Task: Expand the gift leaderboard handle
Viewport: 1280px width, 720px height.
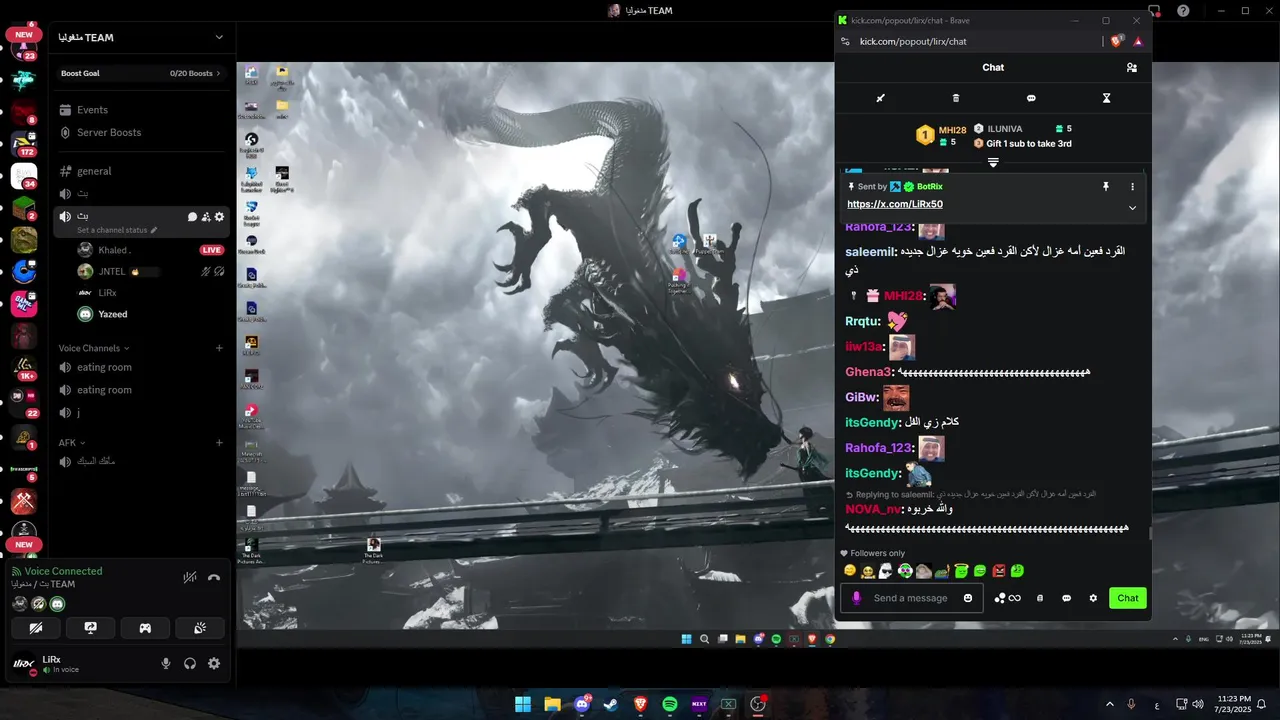Action: pos(993,162)
